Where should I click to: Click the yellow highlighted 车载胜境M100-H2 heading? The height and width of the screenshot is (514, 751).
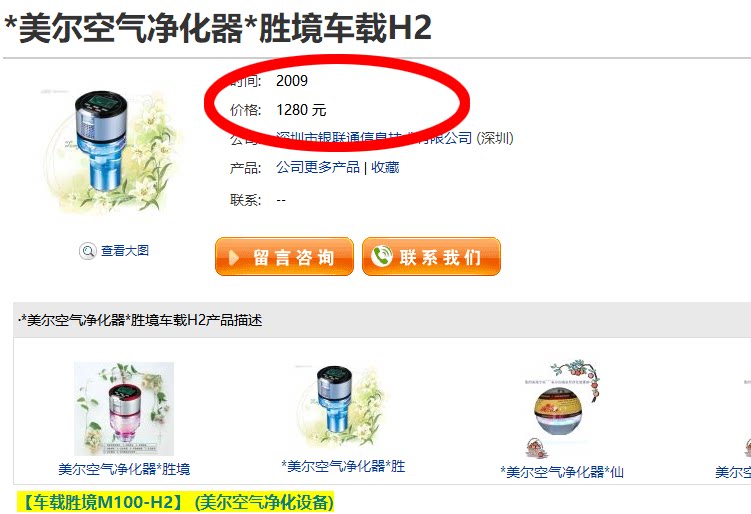coord(175,503)
